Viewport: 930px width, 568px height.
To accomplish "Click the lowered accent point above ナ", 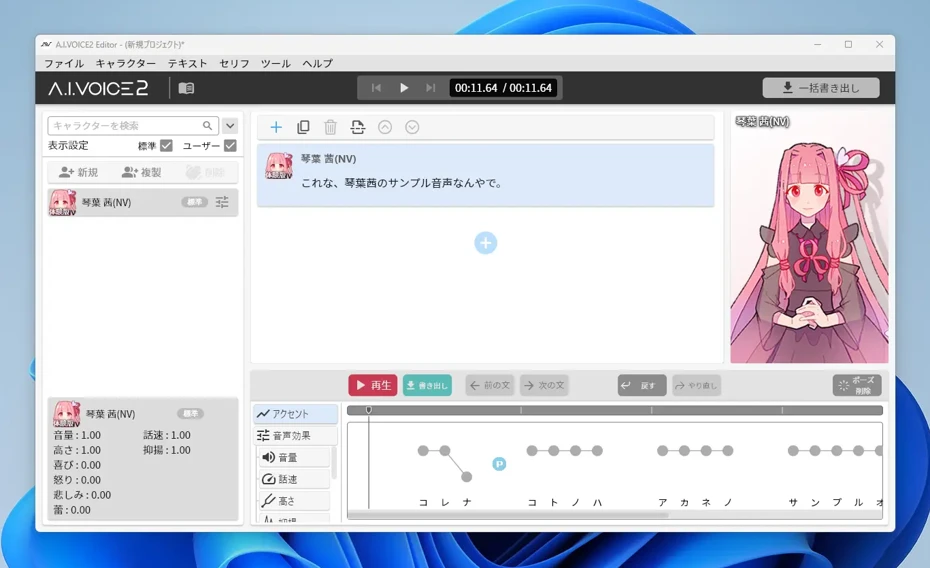I will pos(467,476).
